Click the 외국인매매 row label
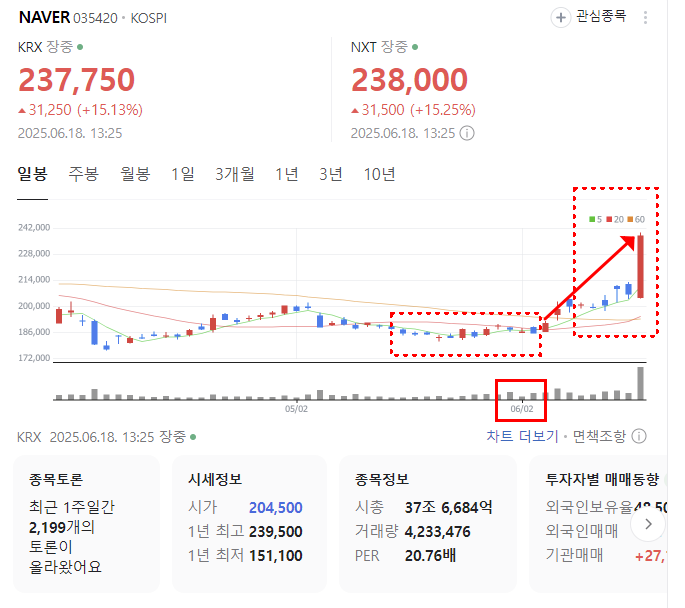Screen dimensions: 685x608 coord(581,531)
